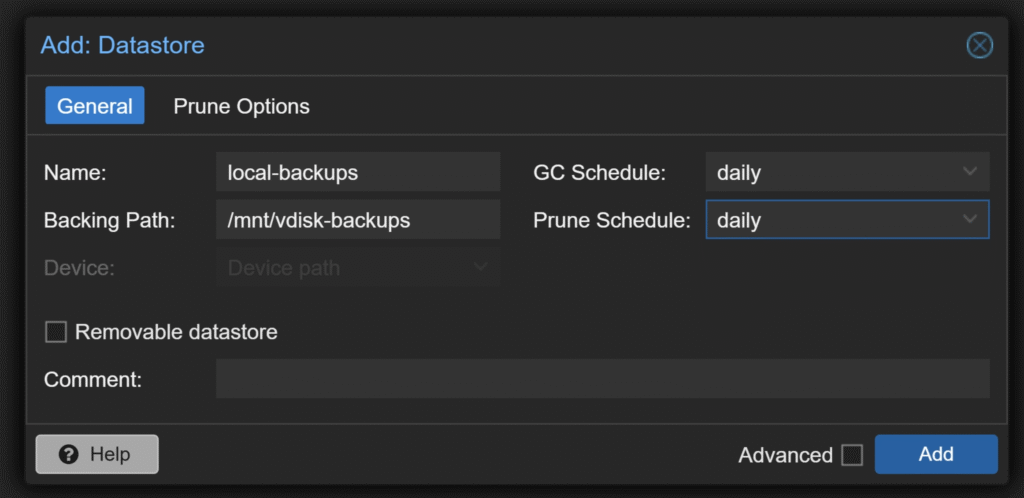The height and width of the screenshot is (498, 1024).
Task: Click the Removable datastore label text
Action: click(x=176, y=332)
